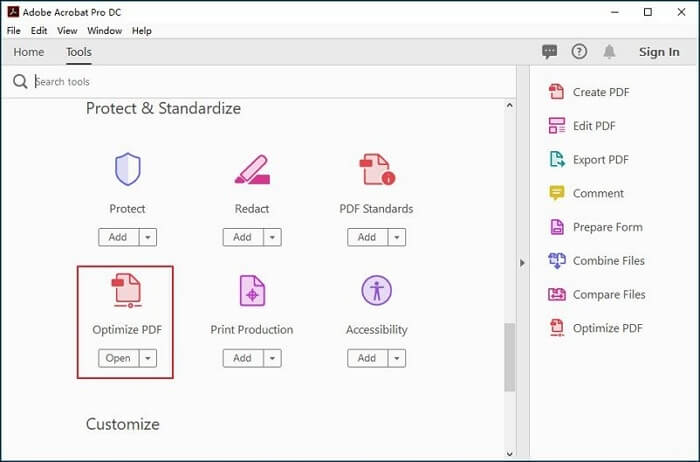Open the Help menu
700x462 pixels.
pos(142,31)
